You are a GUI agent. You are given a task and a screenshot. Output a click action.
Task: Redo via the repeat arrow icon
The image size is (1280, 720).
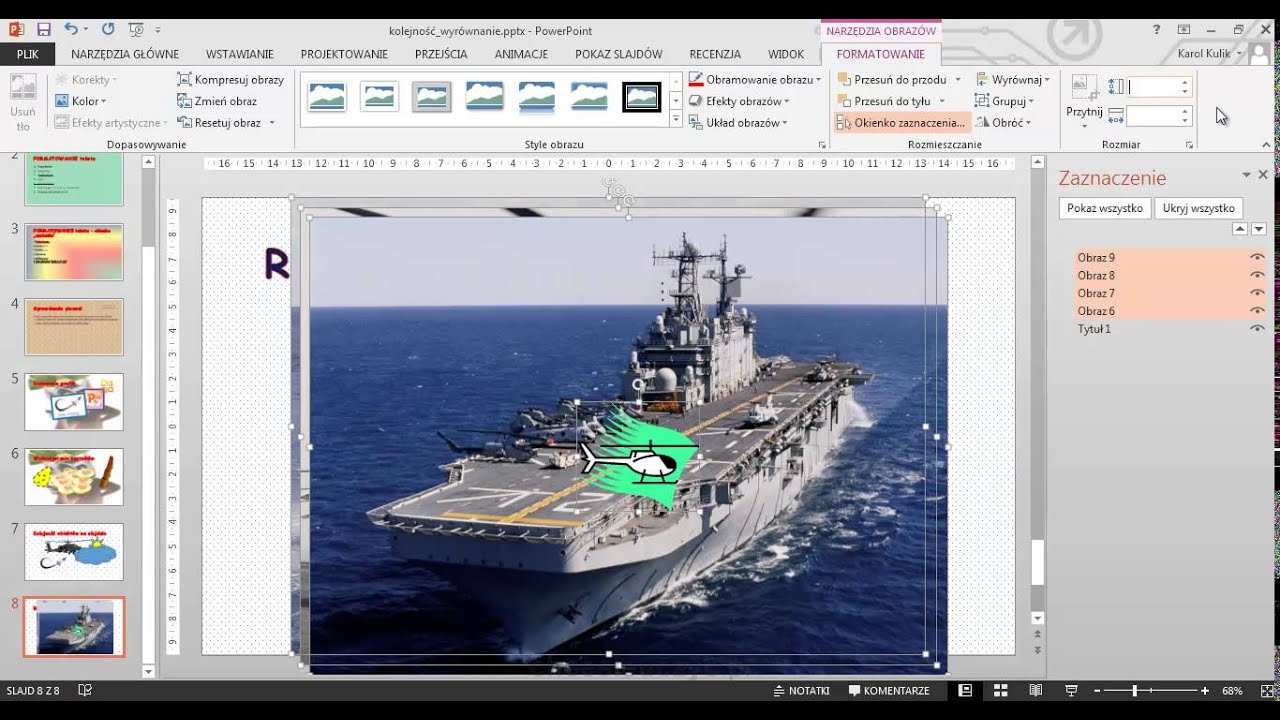pyautogui.click(x=108, y=30)
